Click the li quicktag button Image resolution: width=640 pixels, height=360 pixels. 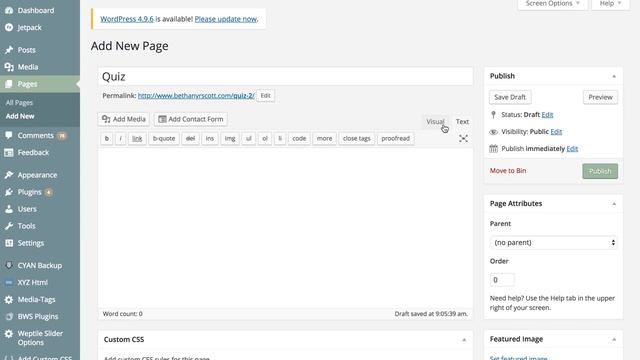[x=280, y=138]
